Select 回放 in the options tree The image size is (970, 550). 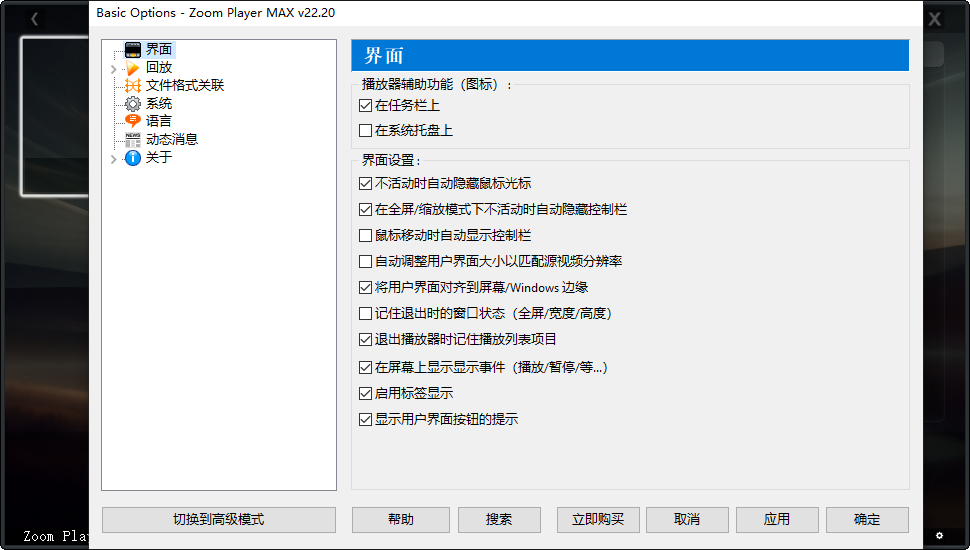159,67
